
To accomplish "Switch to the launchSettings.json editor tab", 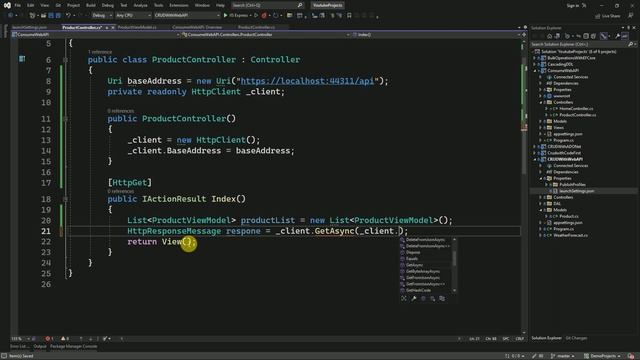I will 29,27.
